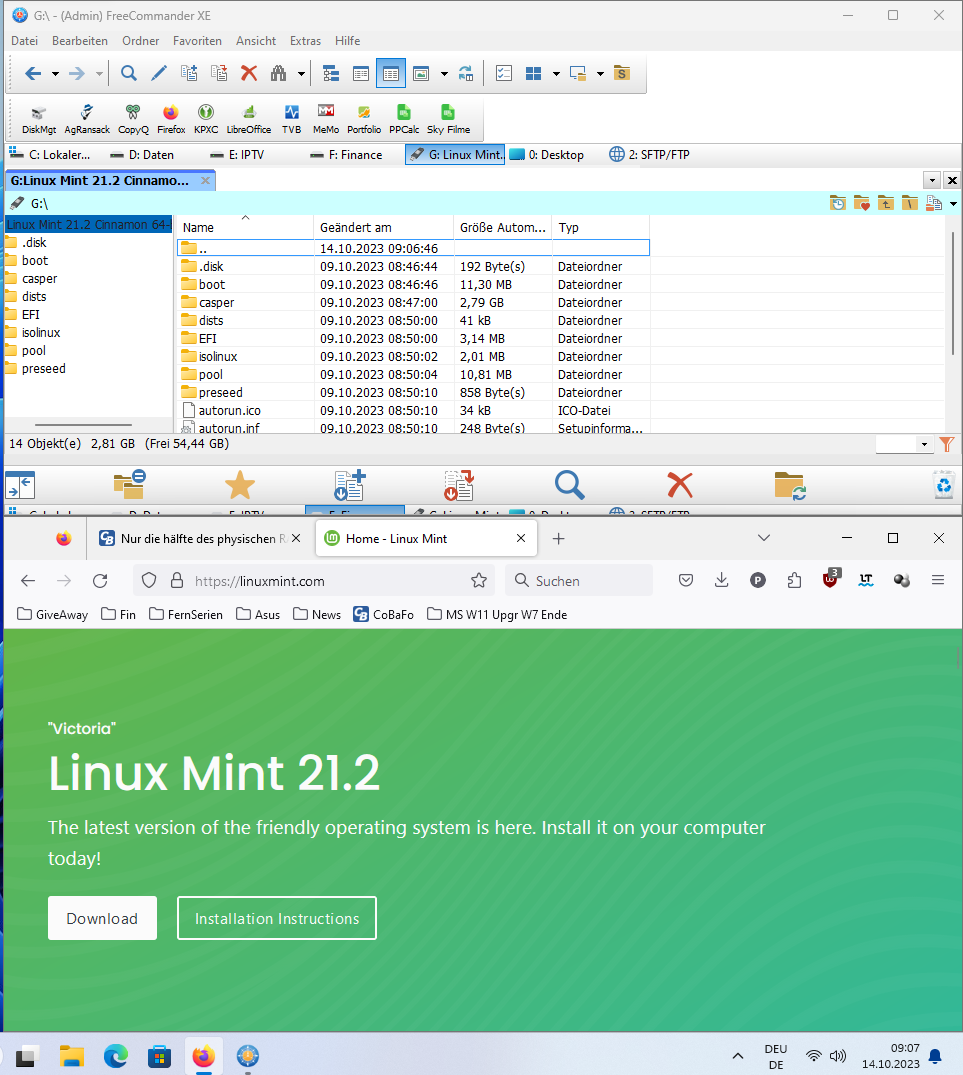Click the Forward arrow in FreeCommander toolbar
The width and height of the screenshot is (963, 1075).
[77, 73]
